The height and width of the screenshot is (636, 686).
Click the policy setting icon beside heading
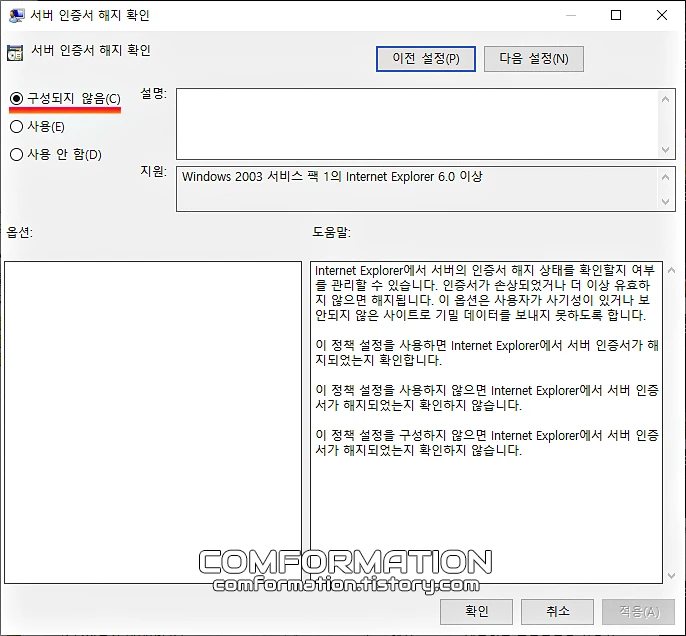(x=15, y=52)
